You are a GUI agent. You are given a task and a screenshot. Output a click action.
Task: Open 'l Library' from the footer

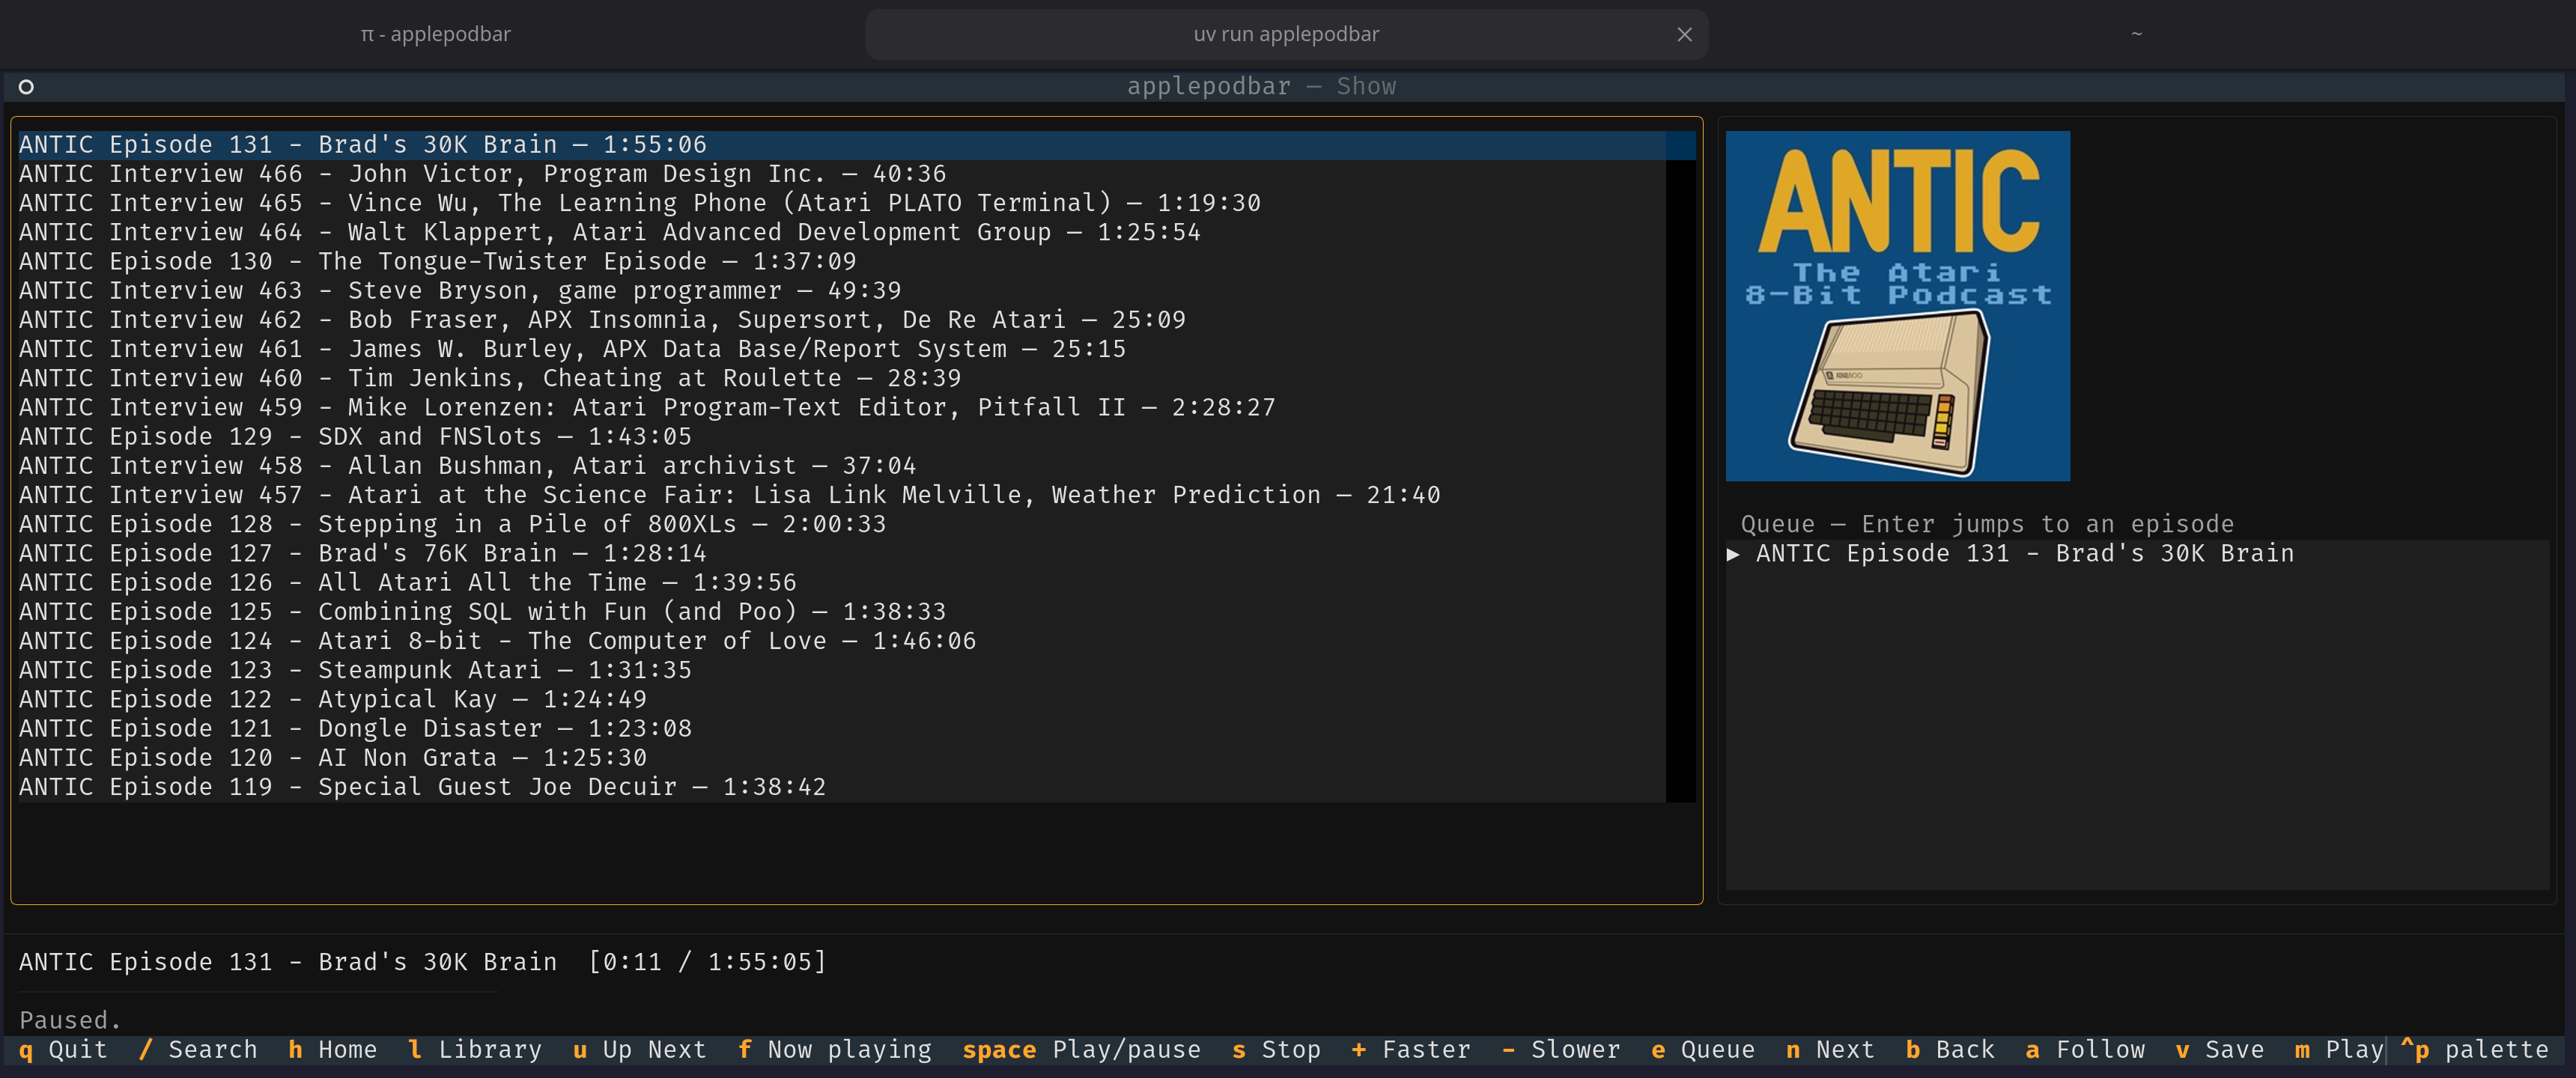pyautogui.click(x=475, y=1049)
